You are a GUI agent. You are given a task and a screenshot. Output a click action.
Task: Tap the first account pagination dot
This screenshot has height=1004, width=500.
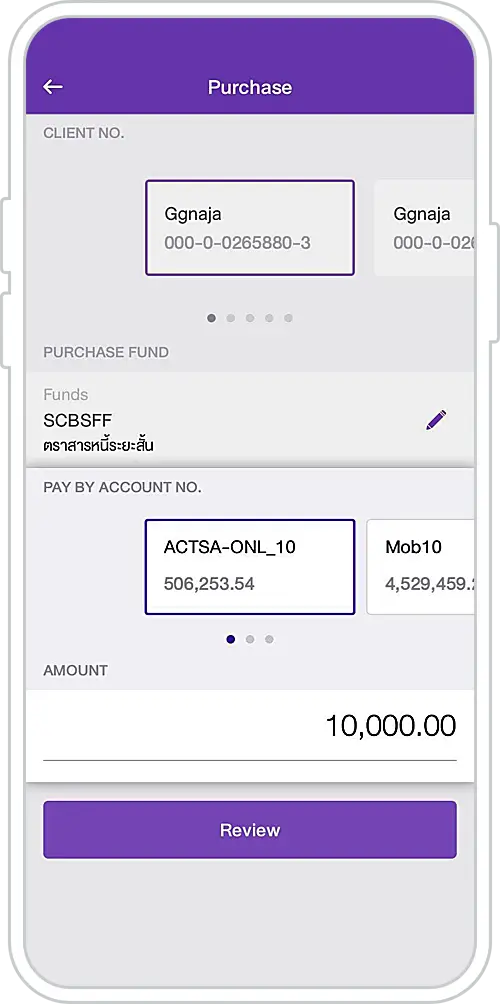click(230, 639)
